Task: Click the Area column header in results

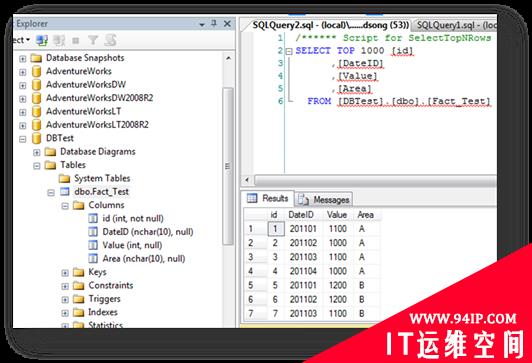Action: click(366, 215)
